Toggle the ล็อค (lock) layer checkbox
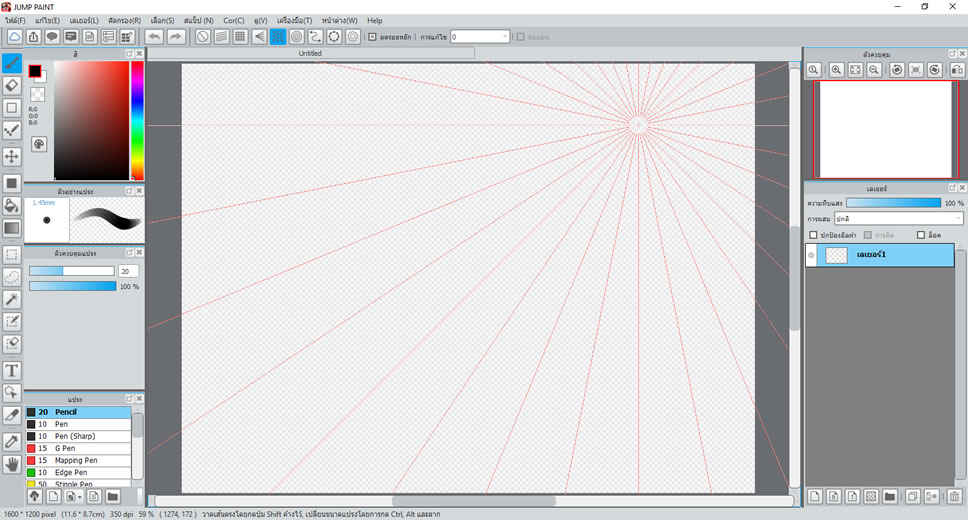Image resolution: width=968 pixels, height=520 pixels. tap(921, 235)
